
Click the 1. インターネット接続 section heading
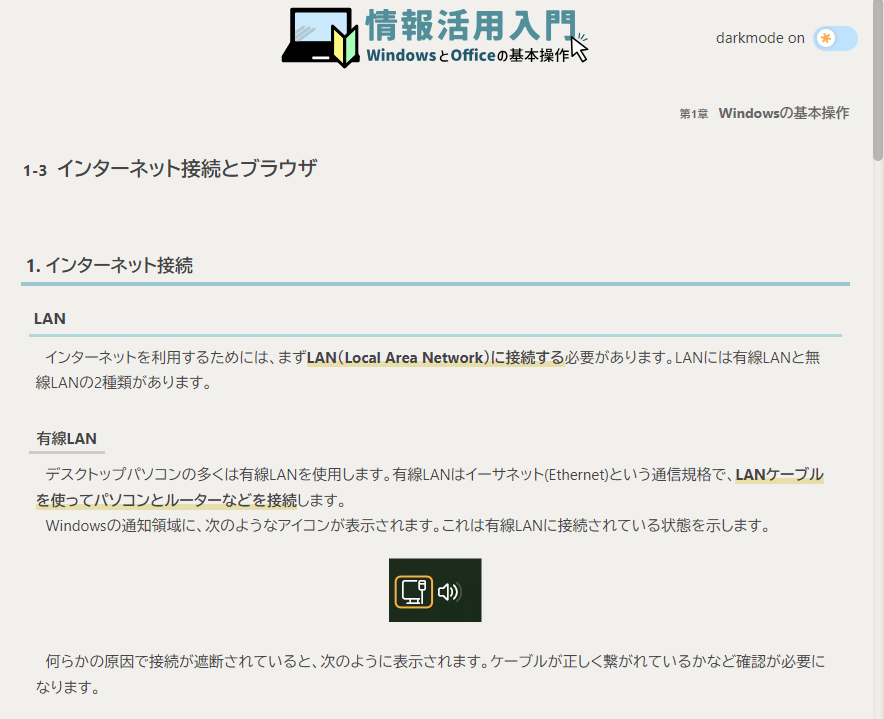point(109,265)
